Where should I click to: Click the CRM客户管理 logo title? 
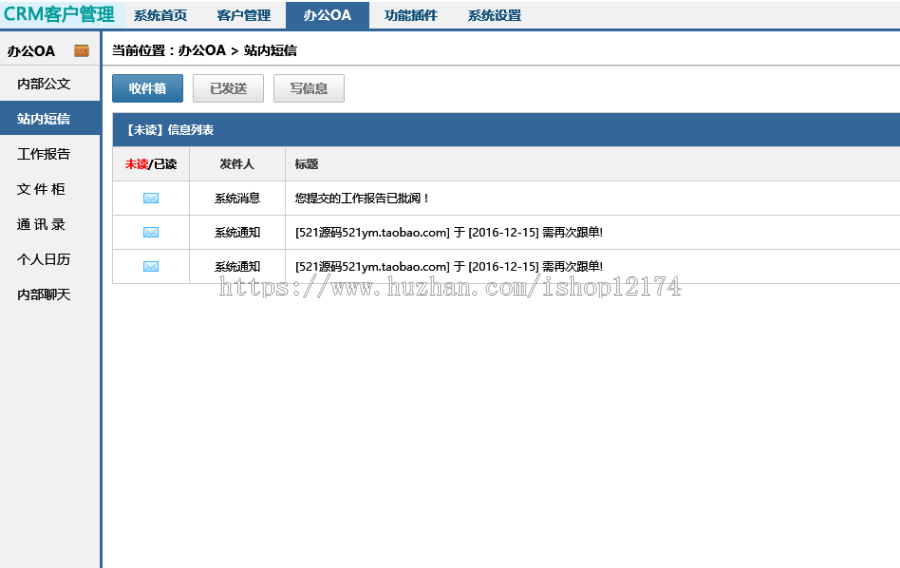click(x=59, y=14)
